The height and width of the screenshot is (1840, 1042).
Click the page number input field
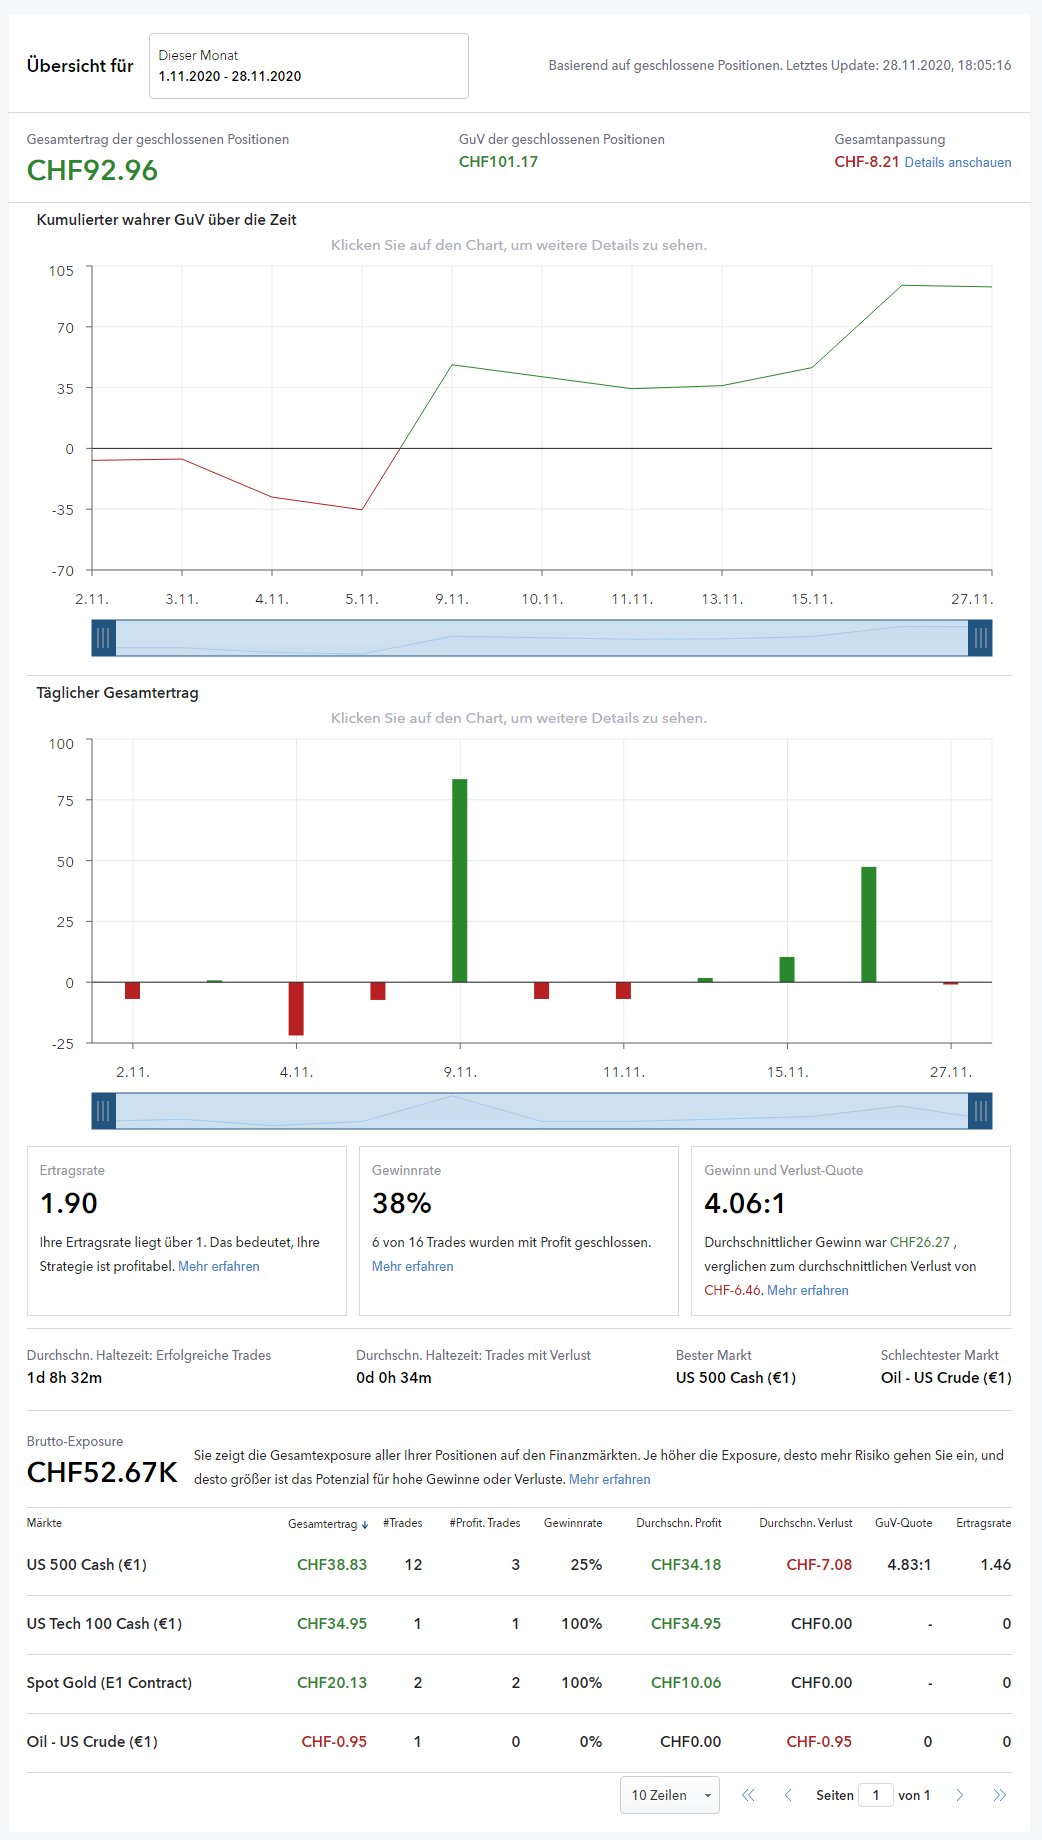click(876, 1795)
